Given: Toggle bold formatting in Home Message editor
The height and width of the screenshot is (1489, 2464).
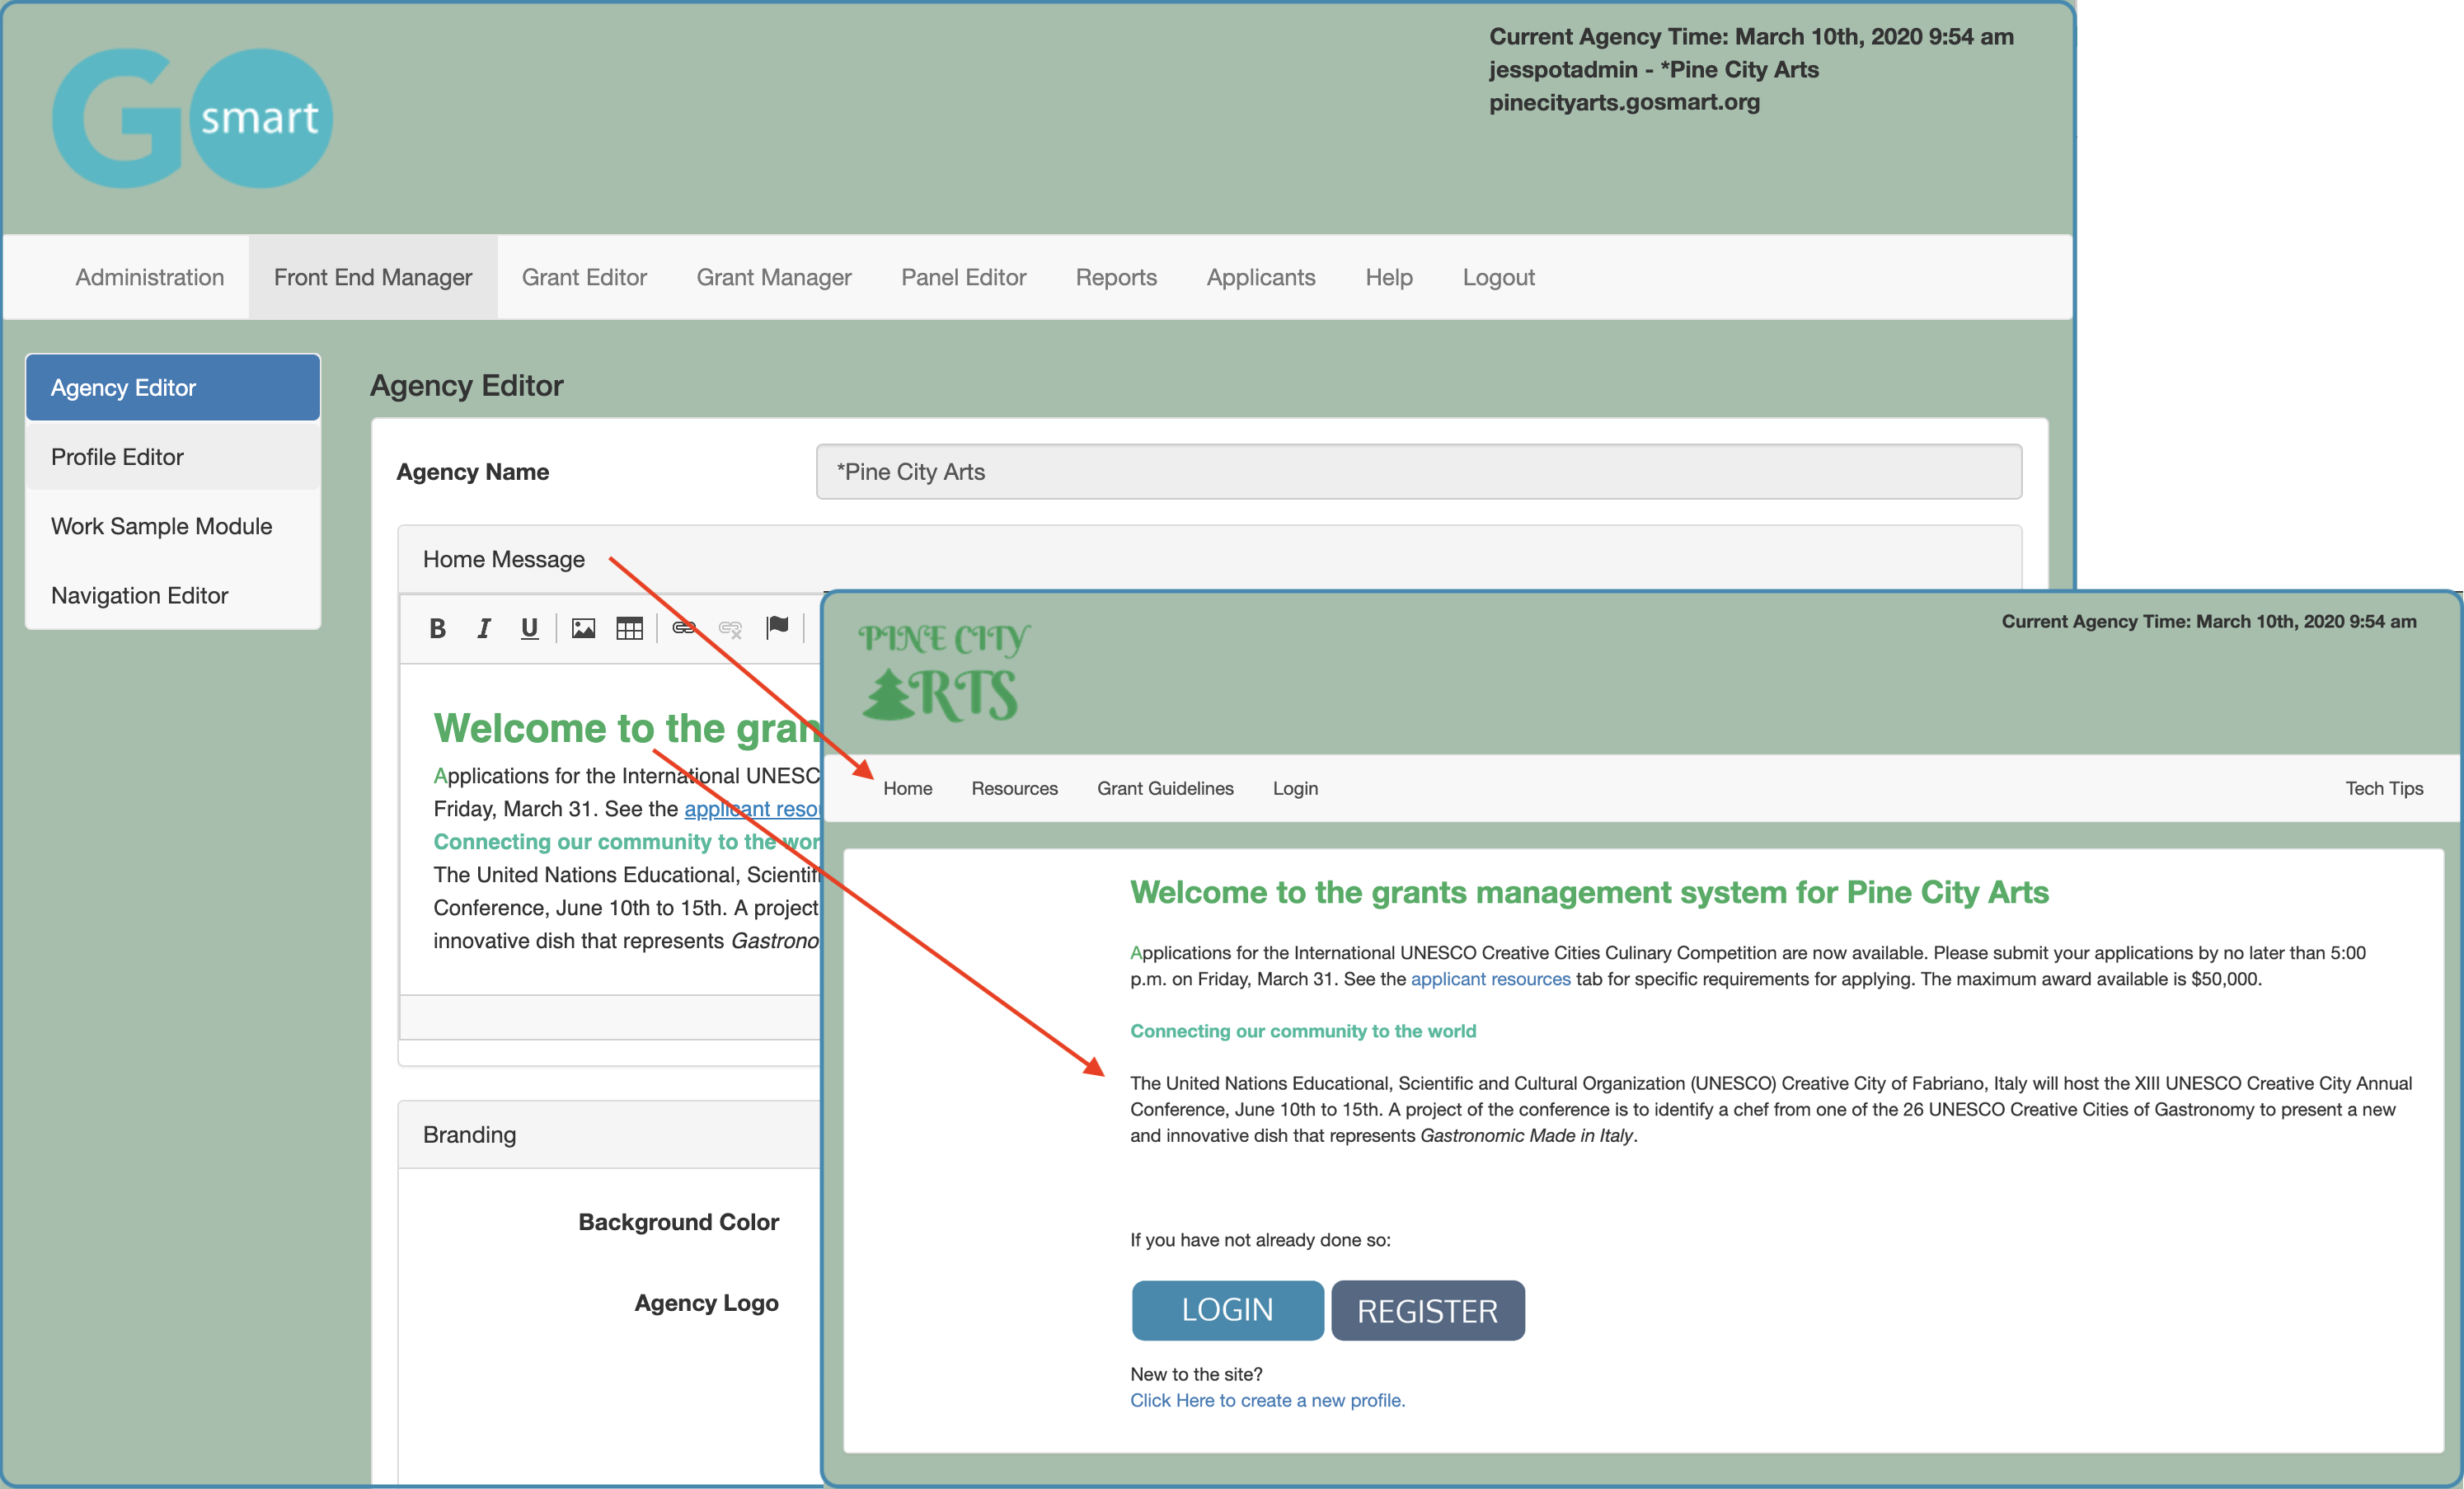Looking at the screenshot, I should click(437, 628).
